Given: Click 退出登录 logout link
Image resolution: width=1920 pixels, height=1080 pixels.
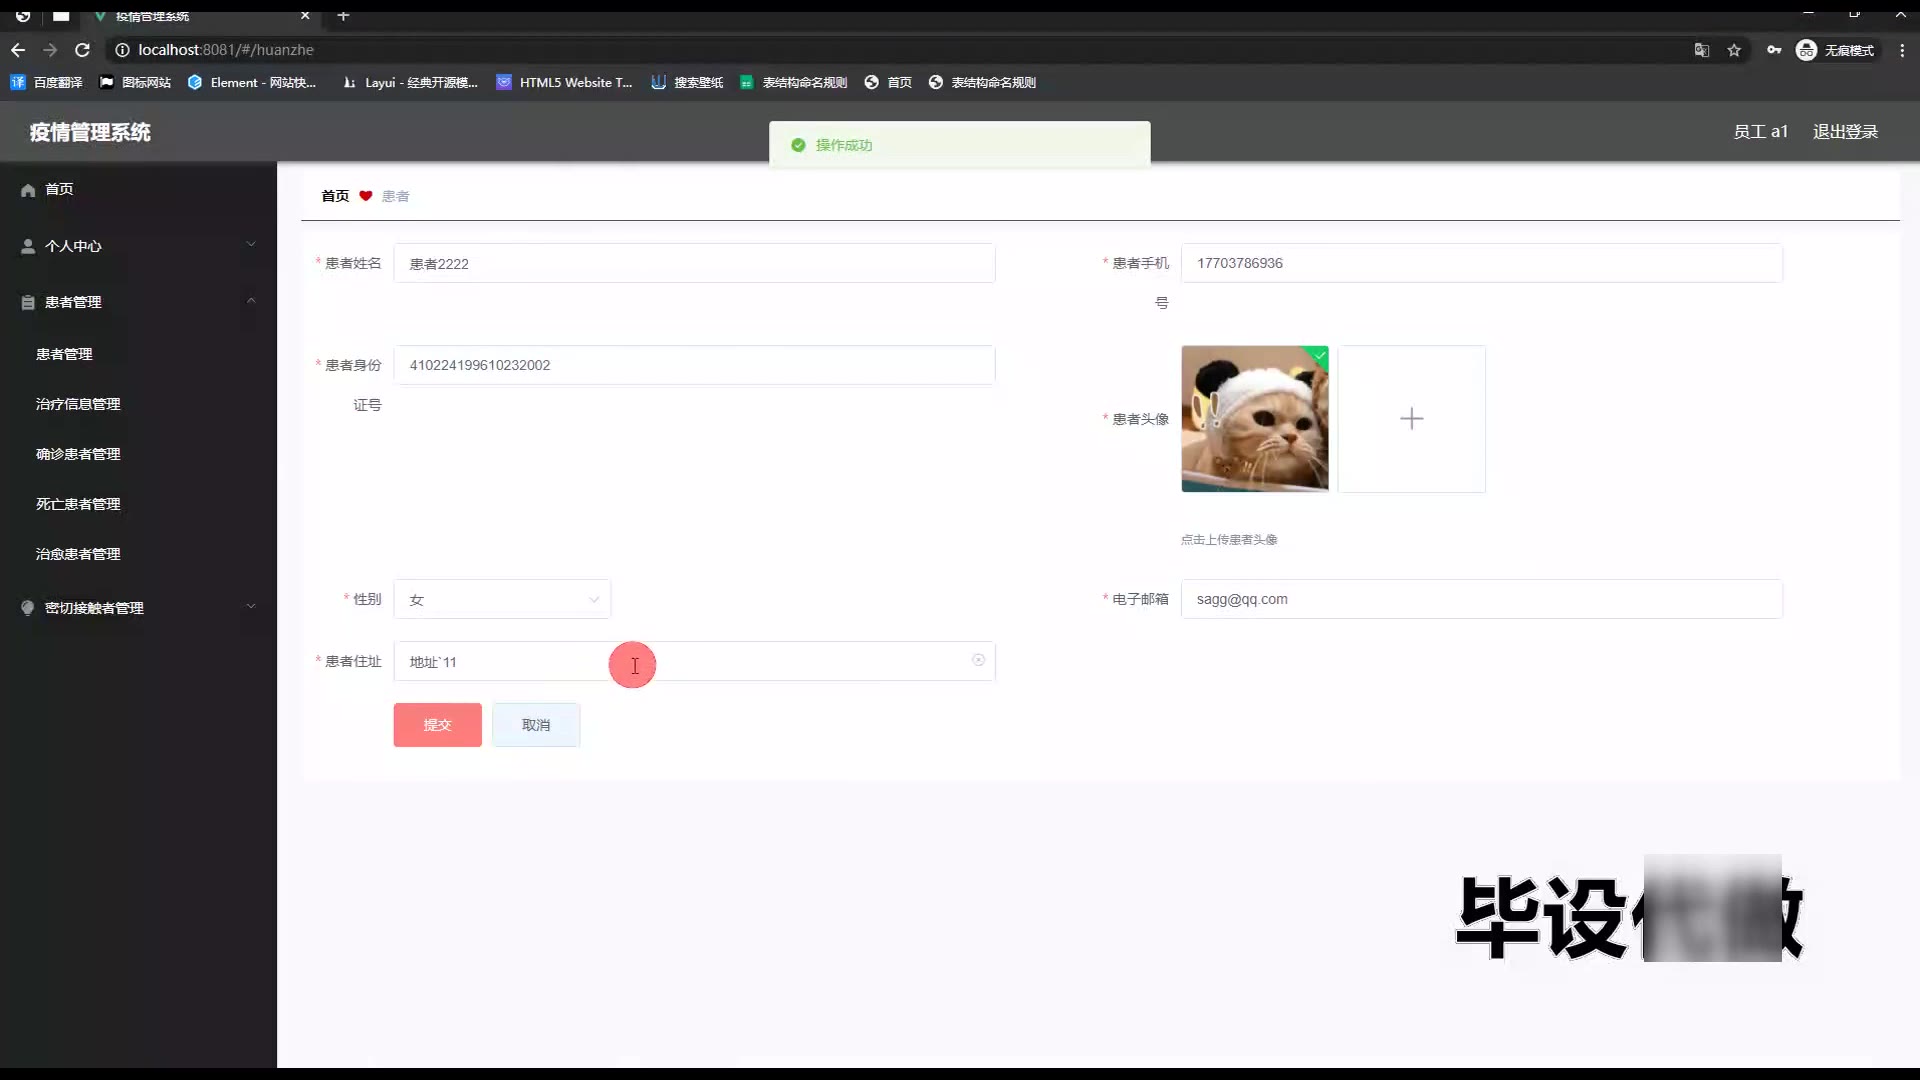Looking at the screenshot, I should click(x=1845, y=132).
